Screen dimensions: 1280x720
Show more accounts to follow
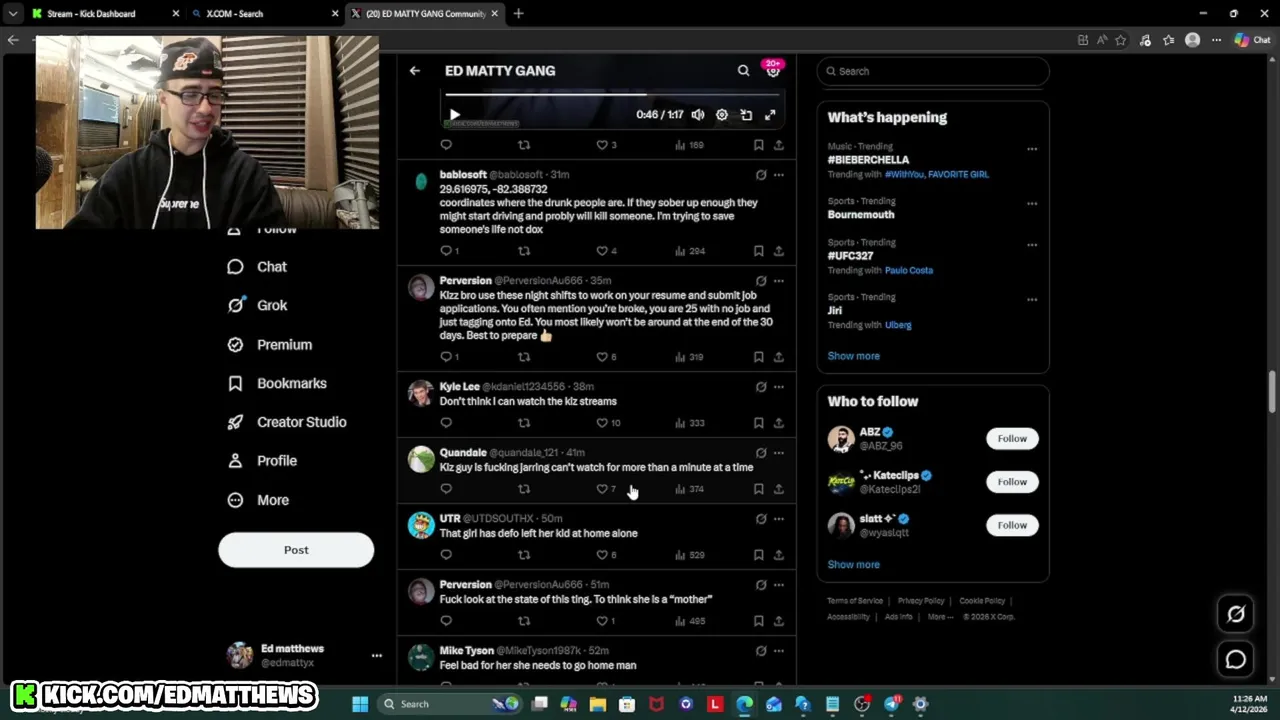[x=853, y=565]
